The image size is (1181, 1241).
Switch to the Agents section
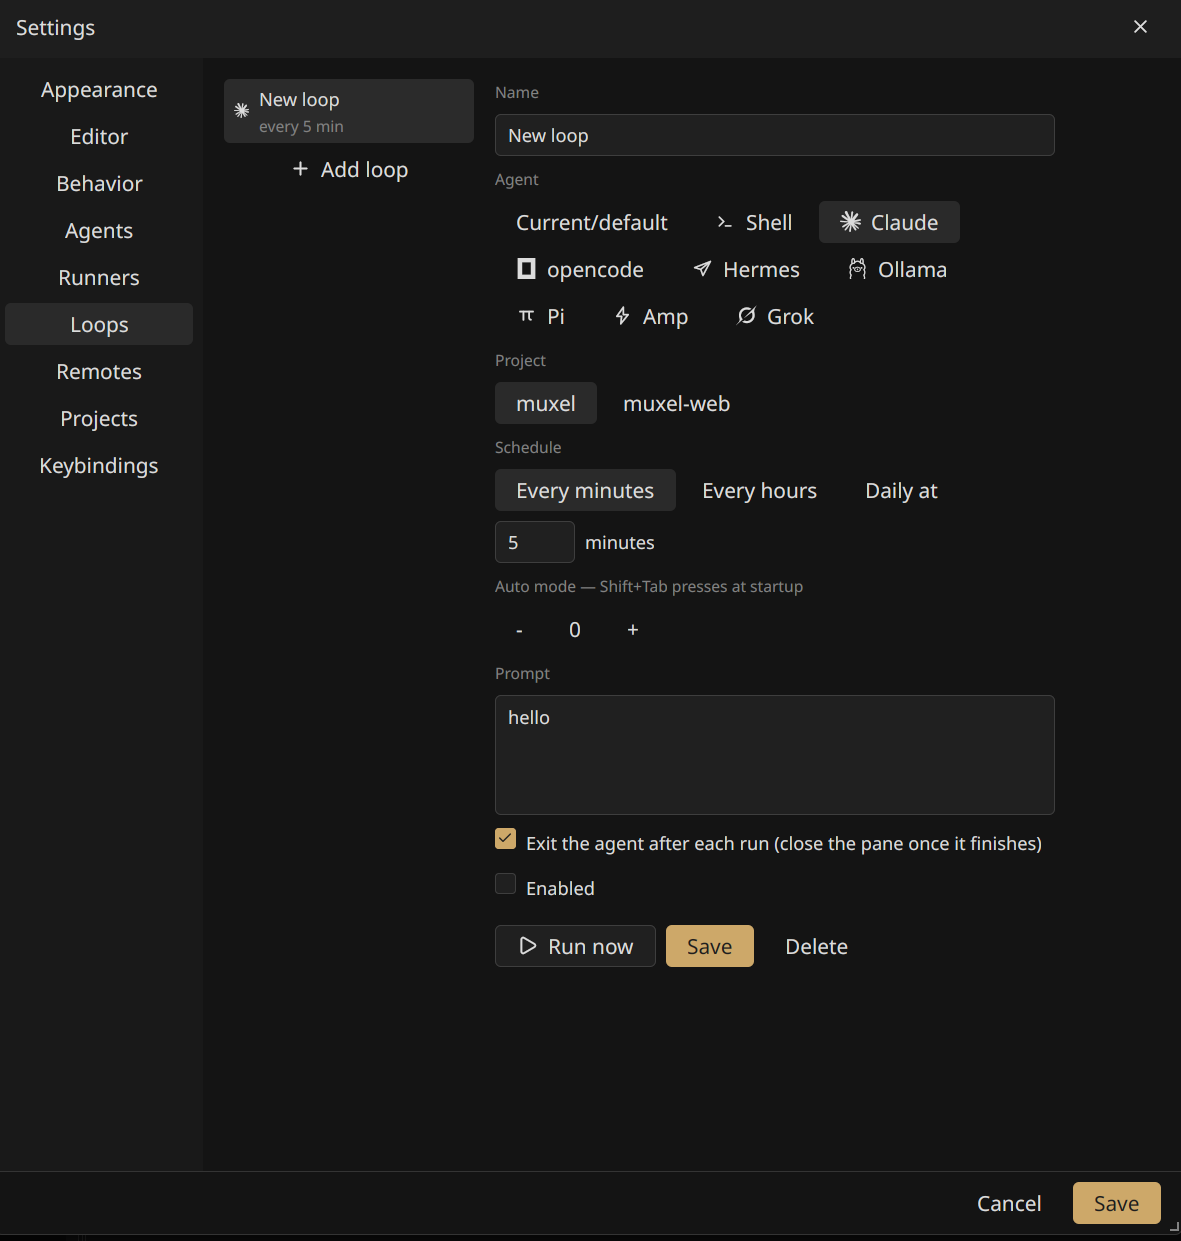(99, 230)
